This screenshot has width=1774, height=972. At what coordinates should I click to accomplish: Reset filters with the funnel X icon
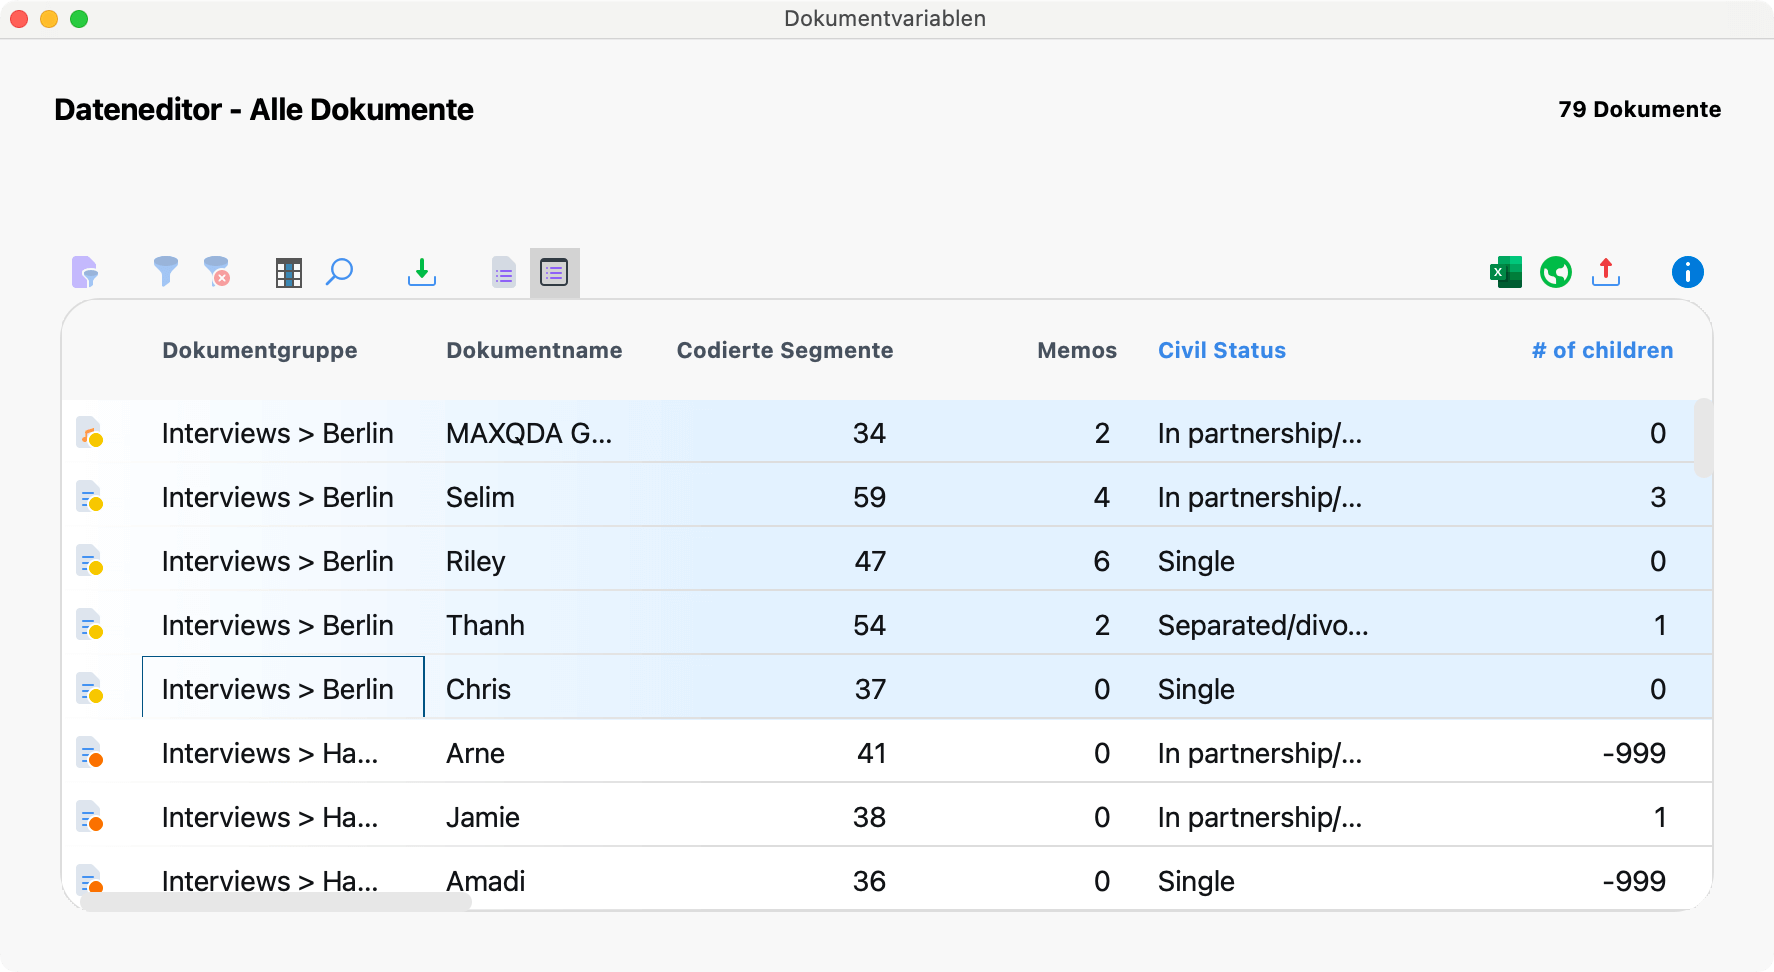click(x=217, y=272)
